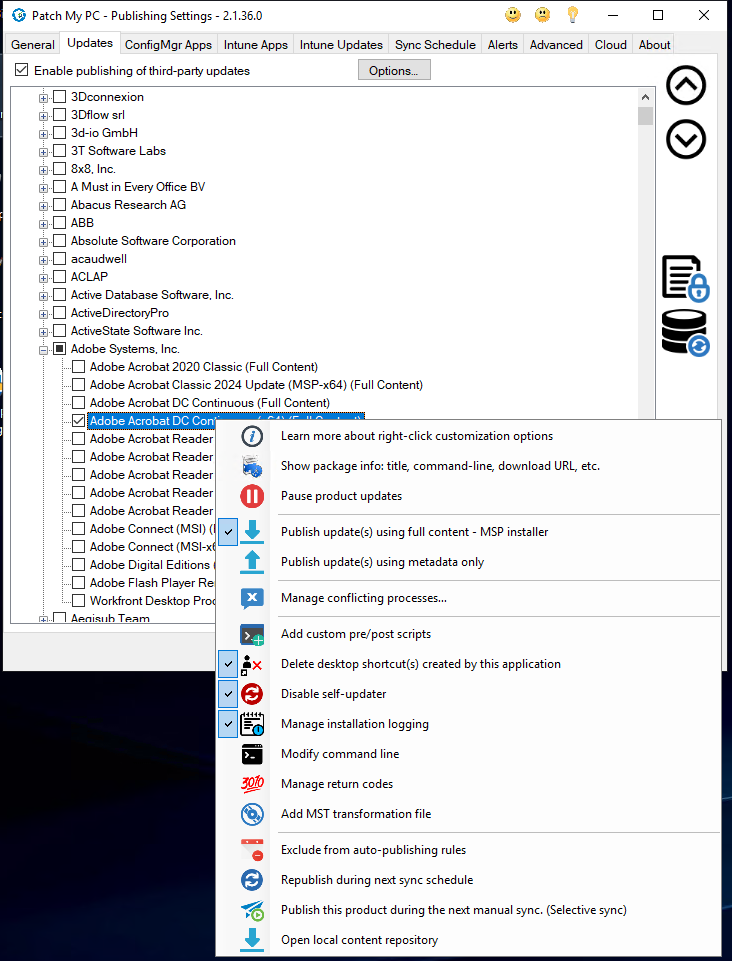Expand the ActiveState Software Inc. node
Viewport: 732px width, 961px height.
click(x=44, y=331)
